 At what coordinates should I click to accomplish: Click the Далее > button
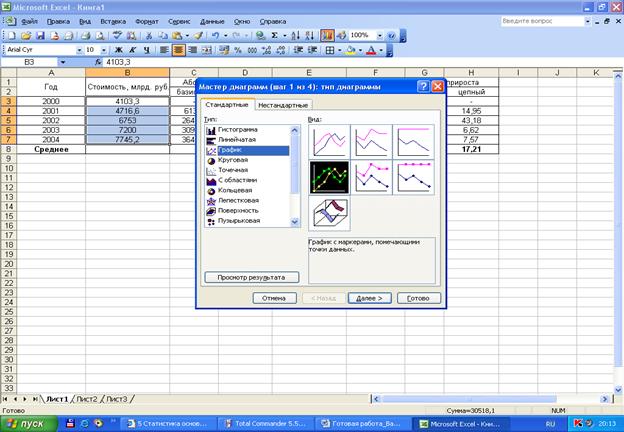click(x=369, y=298)
